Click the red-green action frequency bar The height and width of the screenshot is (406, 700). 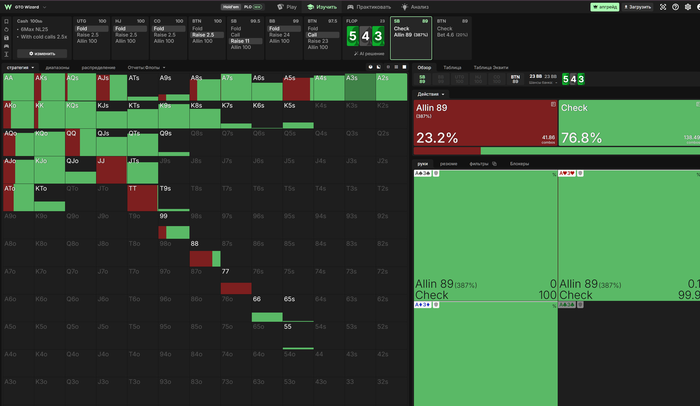point(557,151)
